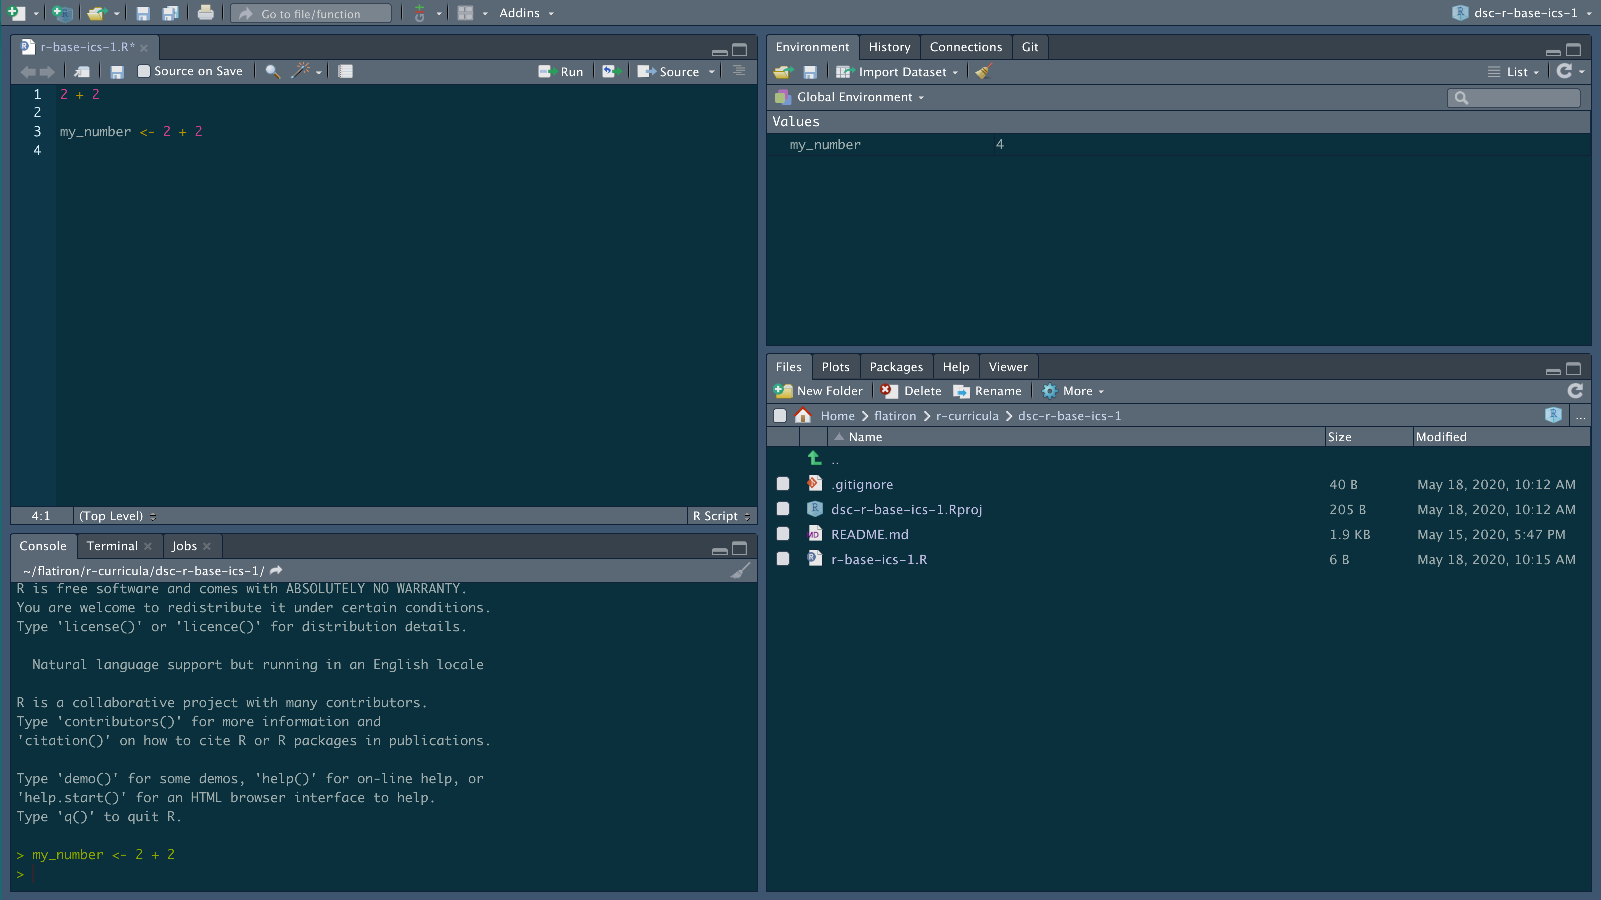
Task: Refresh the Environment pane
Action: tap(1565, 71)
